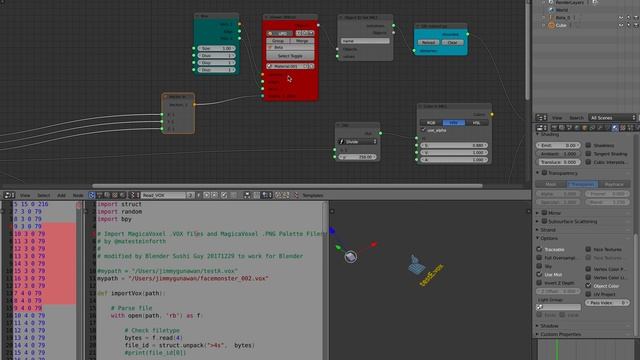Click the 3D manipulator white circle gizmo
640x360 pixels.
tap(351, 257)
